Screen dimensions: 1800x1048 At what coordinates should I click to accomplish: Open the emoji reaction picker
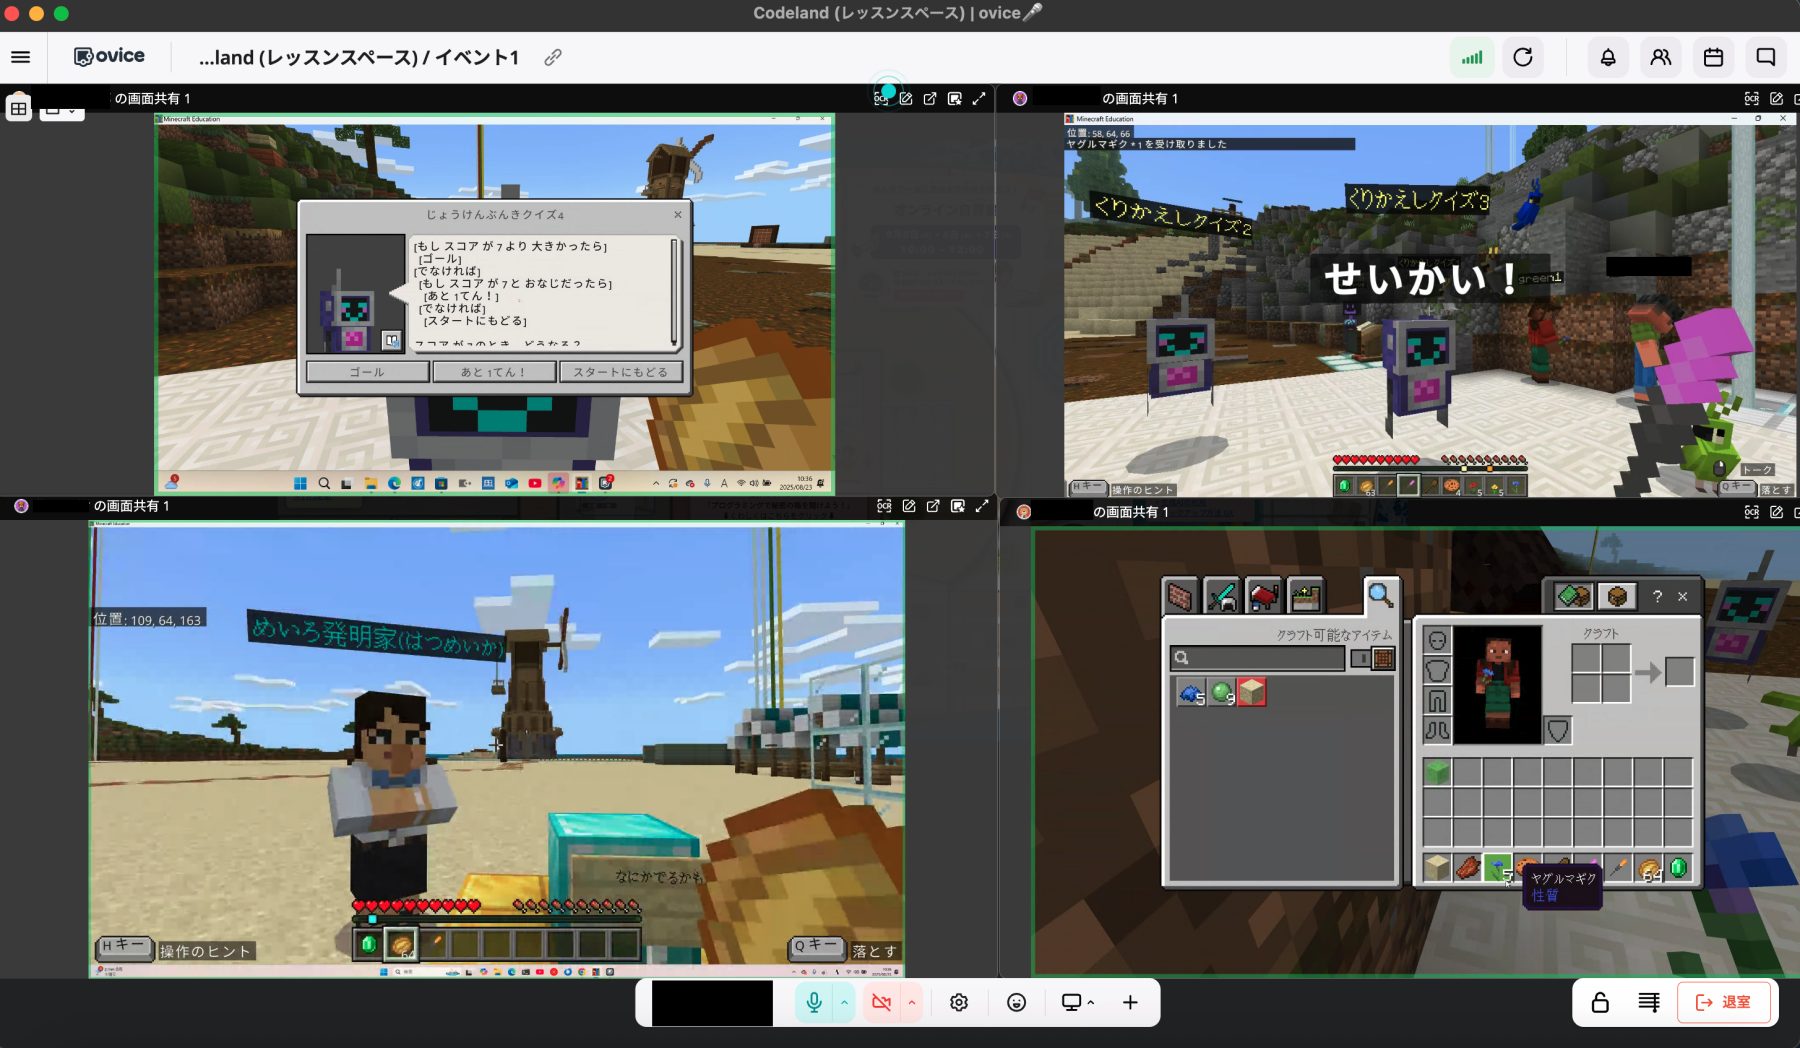[1016, 1002]
